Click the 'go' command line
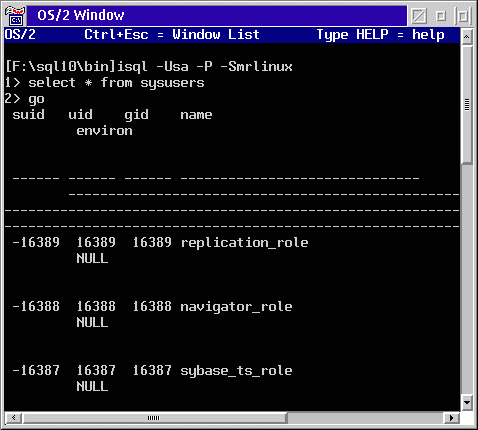Screen dimensions: 478x430 click(x=25, y=99)
